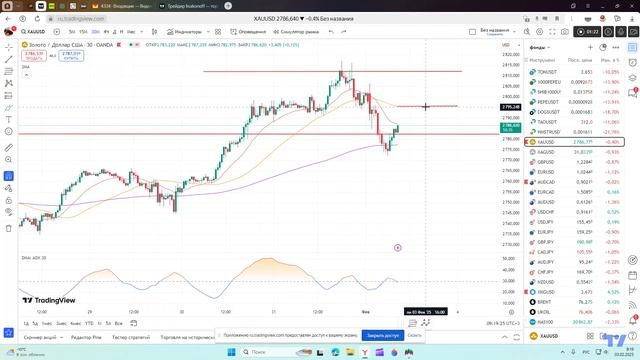Screen dimensions: 640x360
Task: Click the red Продать sell price button
Action: point(34,56)
